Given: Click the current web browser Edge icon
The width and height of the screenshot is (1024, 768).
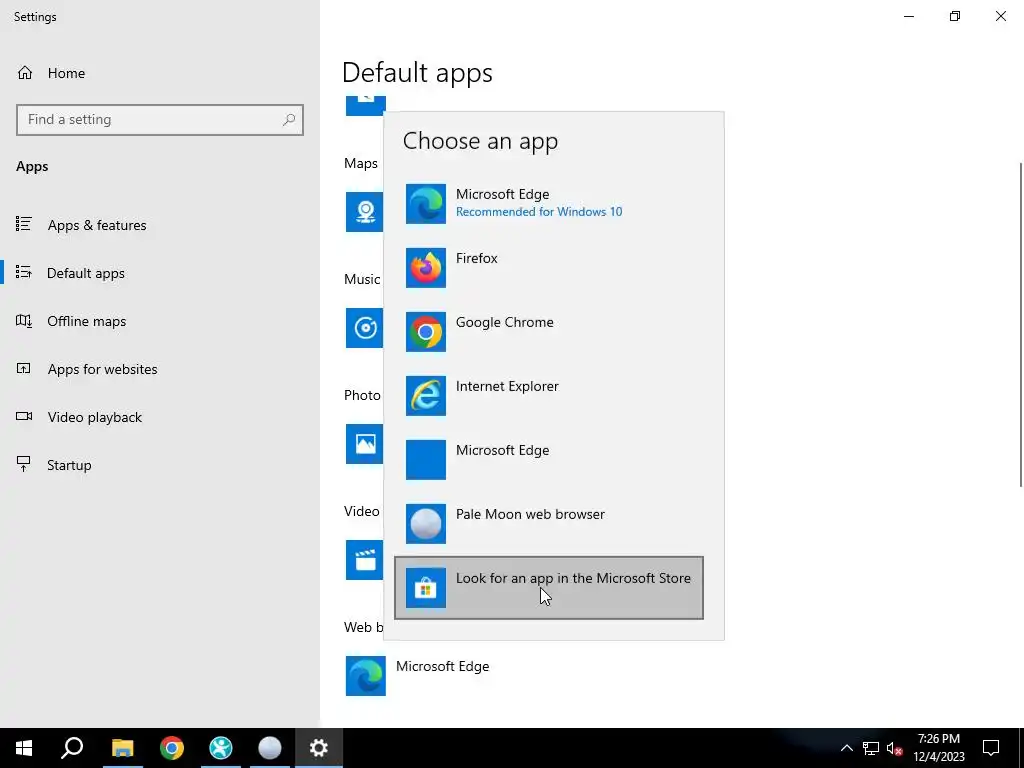Looking at the screenshot, I should click(x=366, y=676).
